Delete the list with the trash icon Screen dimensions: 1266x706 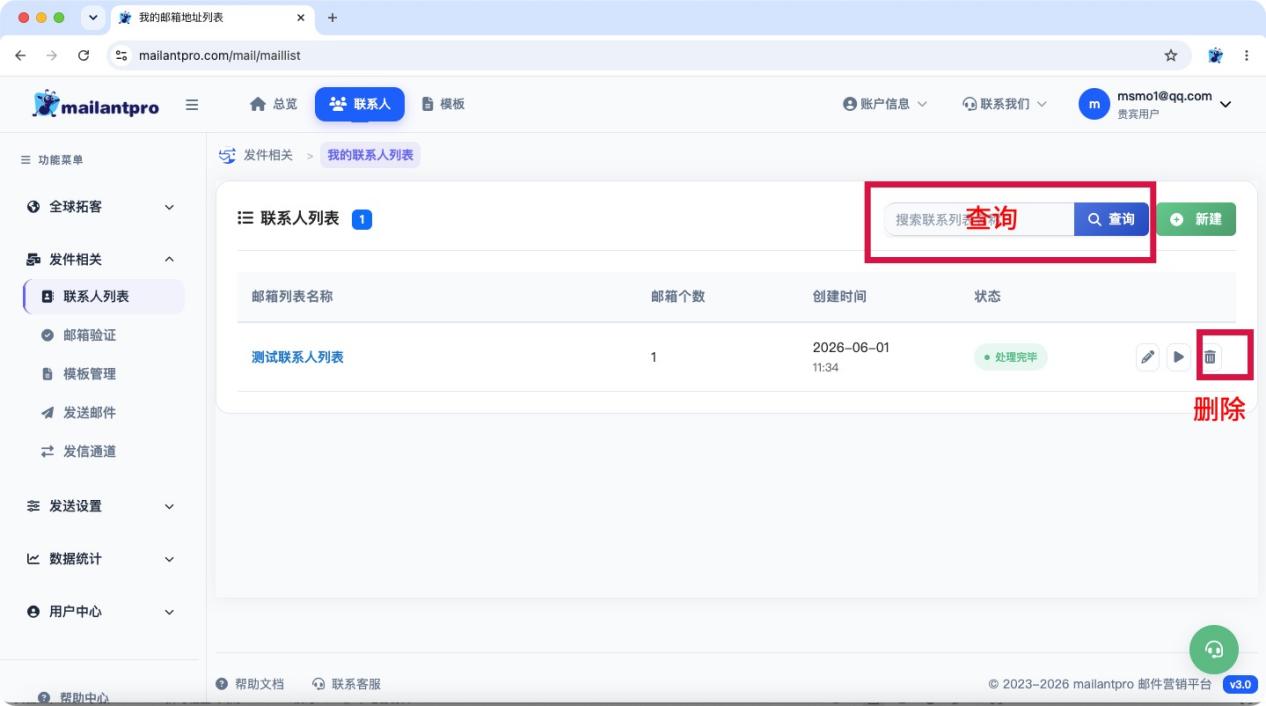click(1210, 357)
